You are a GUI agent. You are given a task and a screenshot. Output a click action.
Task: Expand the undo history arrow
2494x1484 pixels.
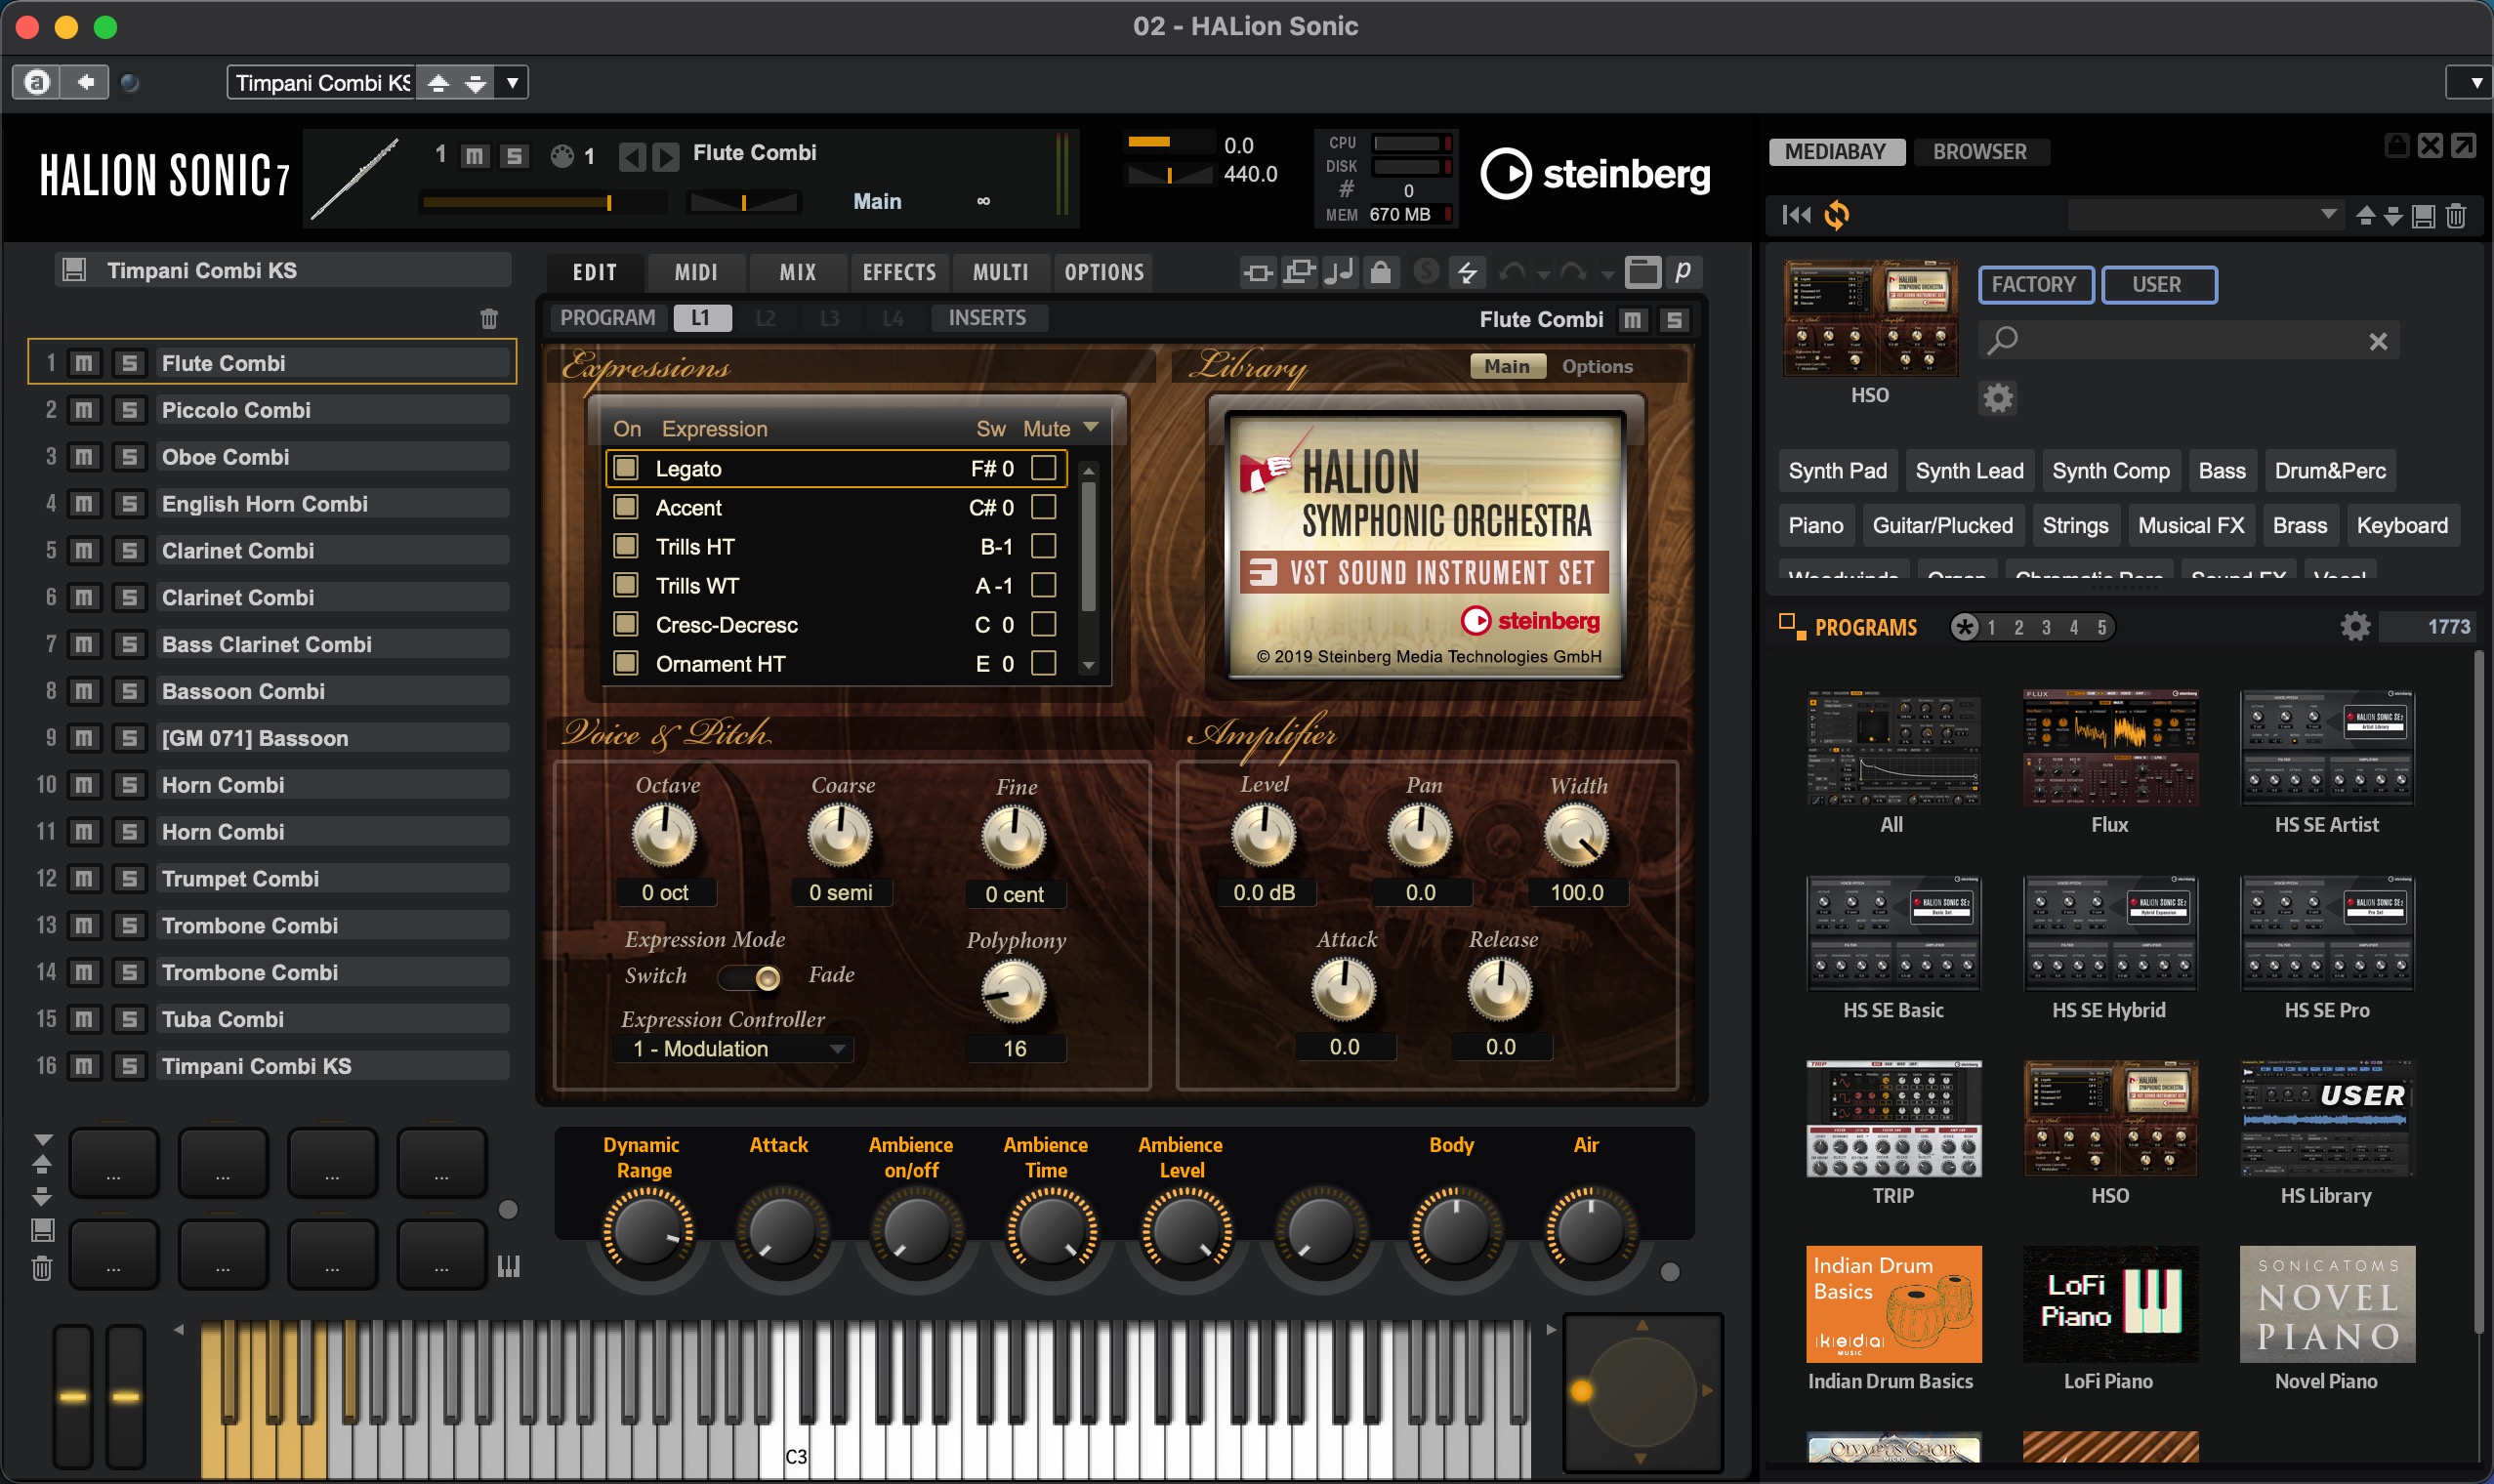tap(1543, 274)
